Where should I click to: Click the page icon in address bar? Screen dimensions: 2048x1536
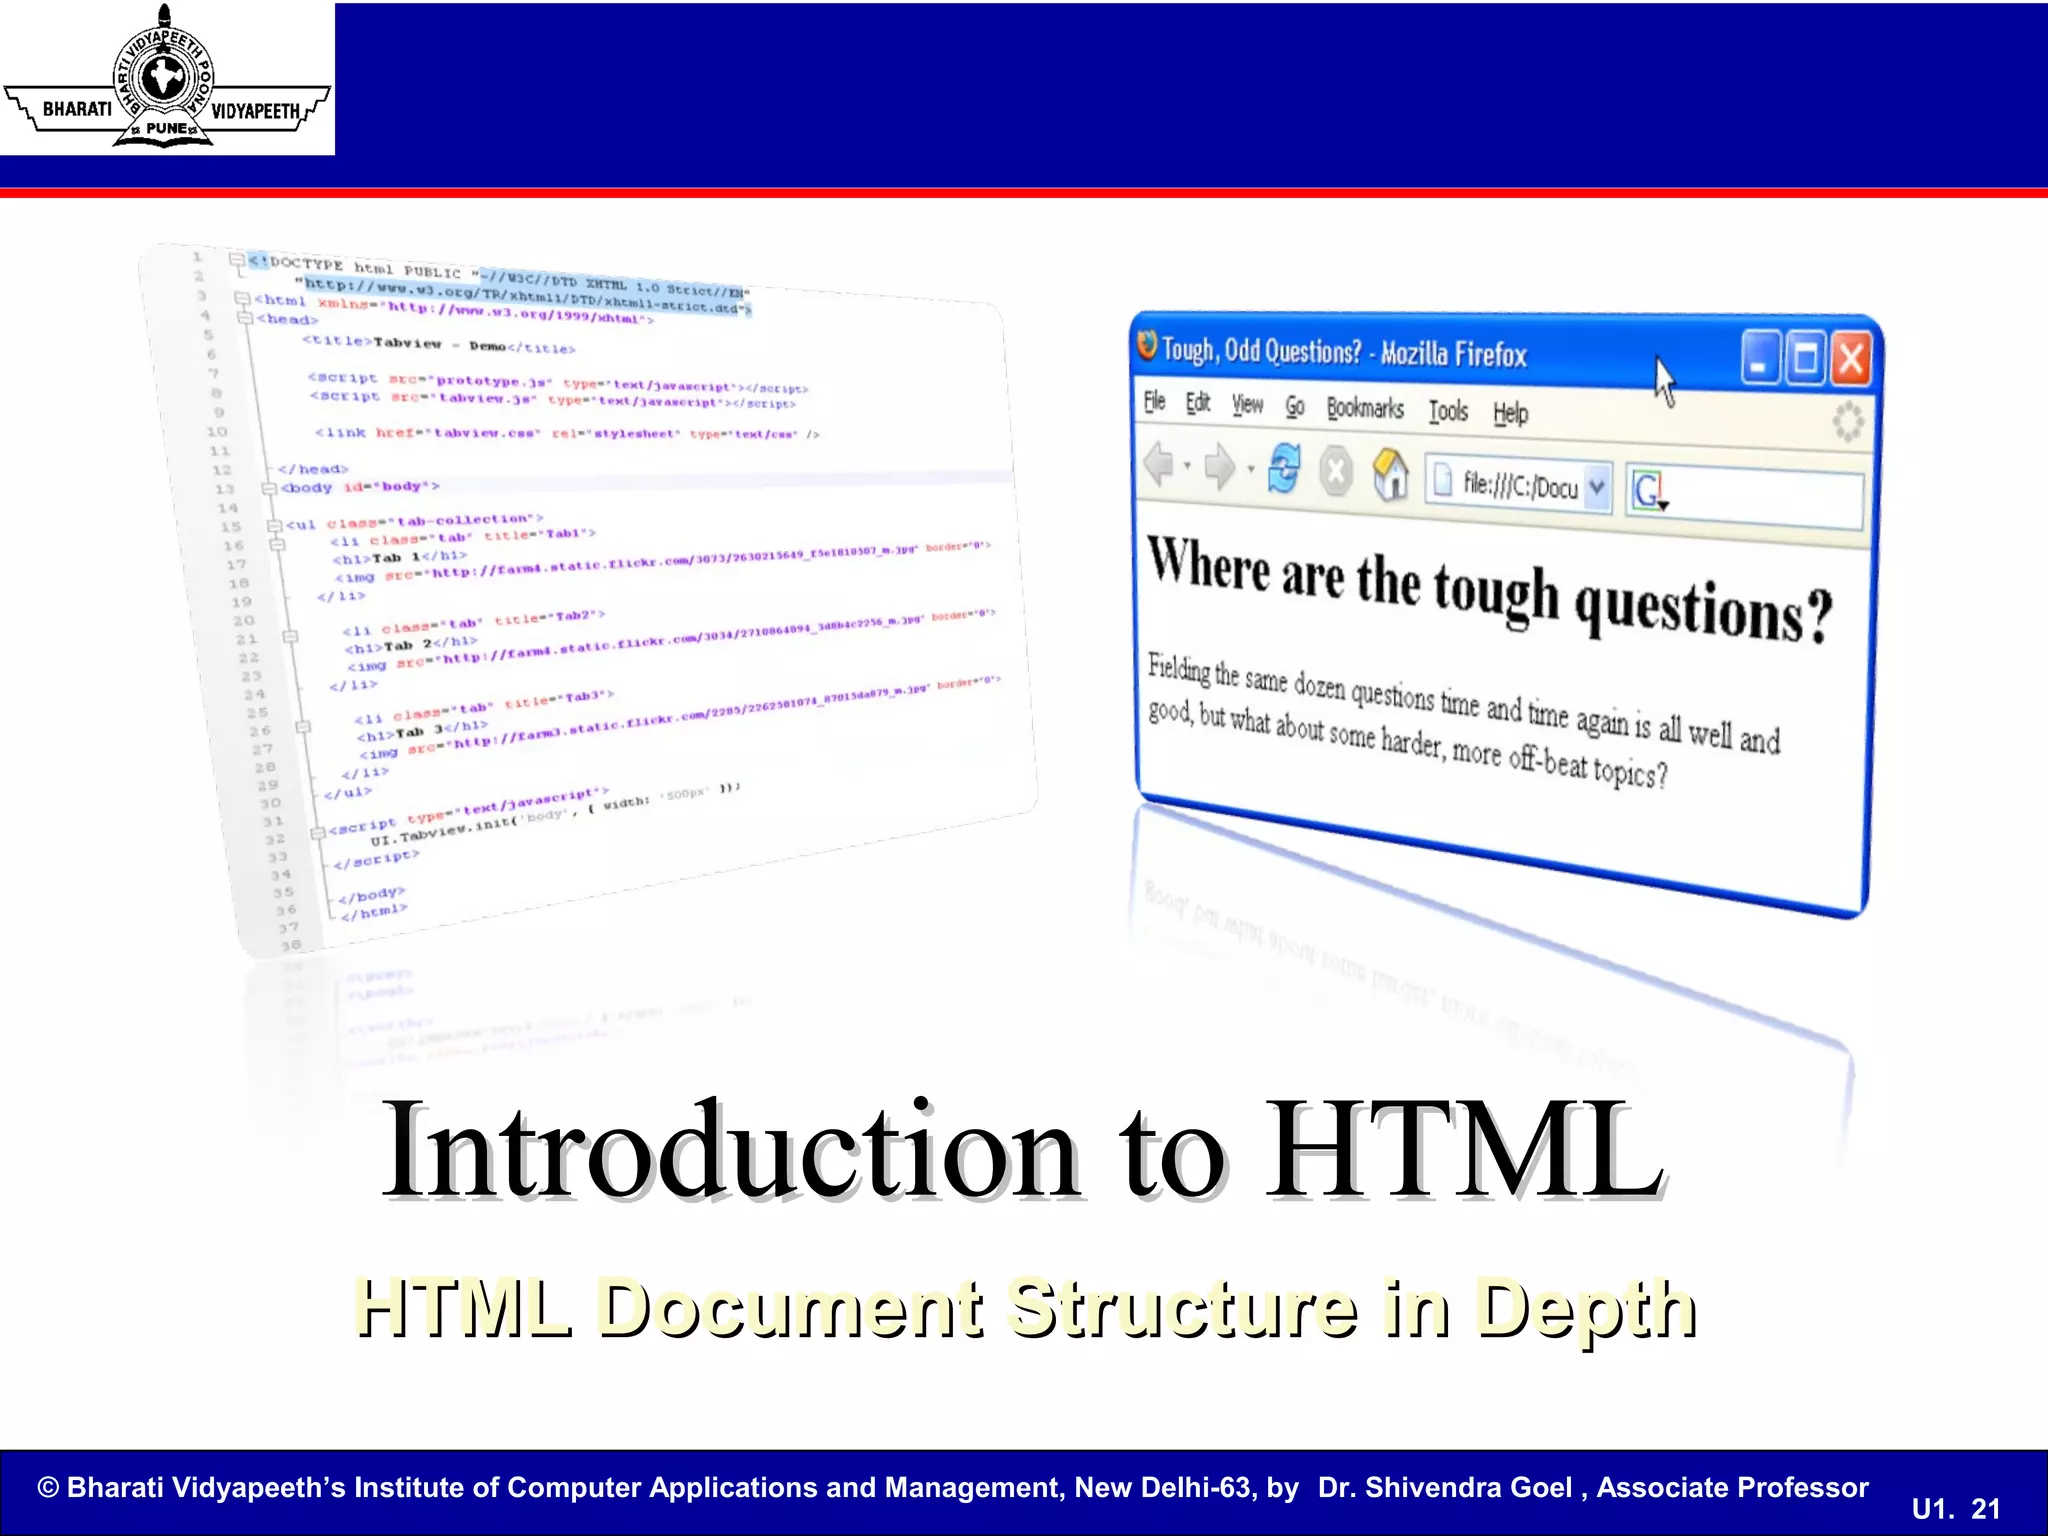pos(1443,481)
